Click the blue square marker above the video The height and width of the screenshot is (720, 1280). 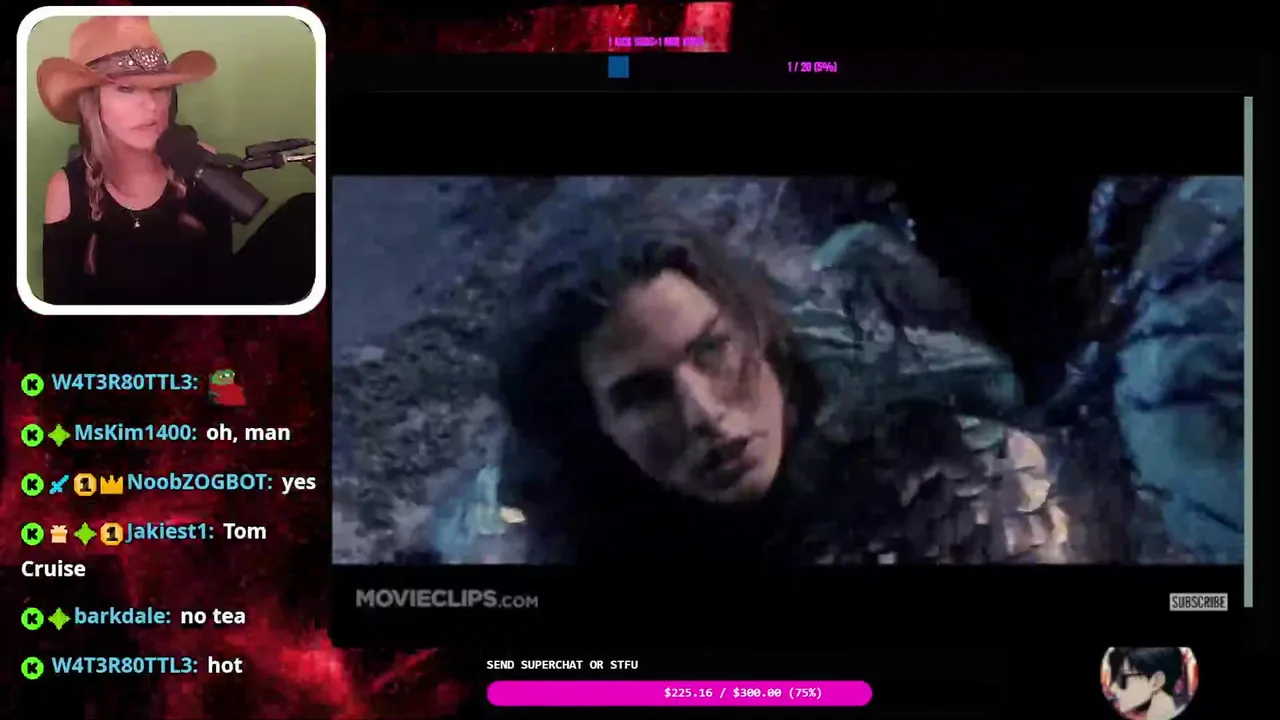click(x=618, y=67)
